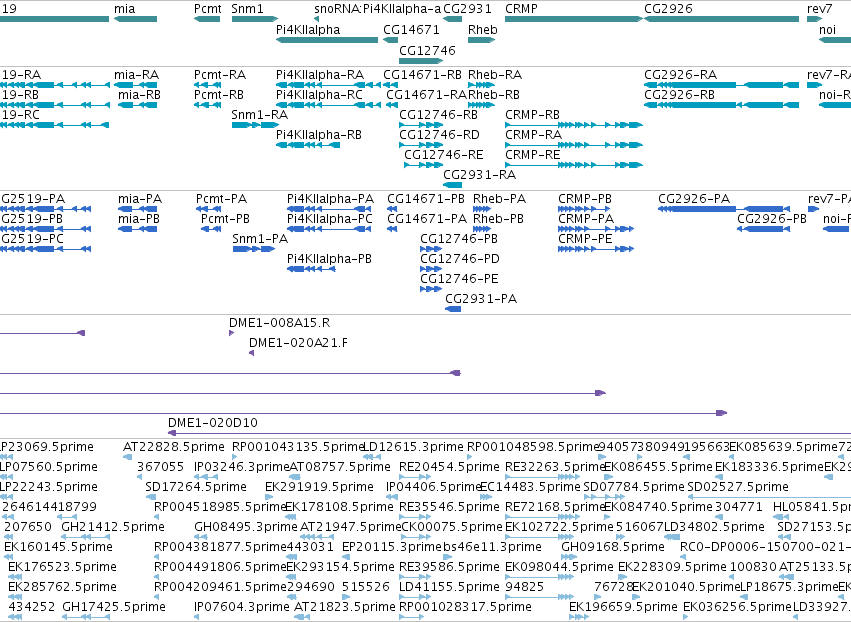Image resolution: width=851 pixels, height=622 pixels.
Task: Click transcript CG2931-RA
Action: (452, 185)
